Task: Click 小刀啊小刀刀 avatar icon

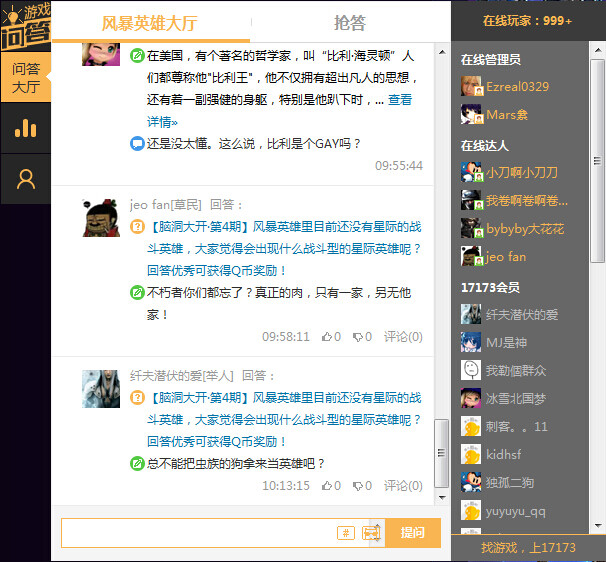Action: point(472,172)
